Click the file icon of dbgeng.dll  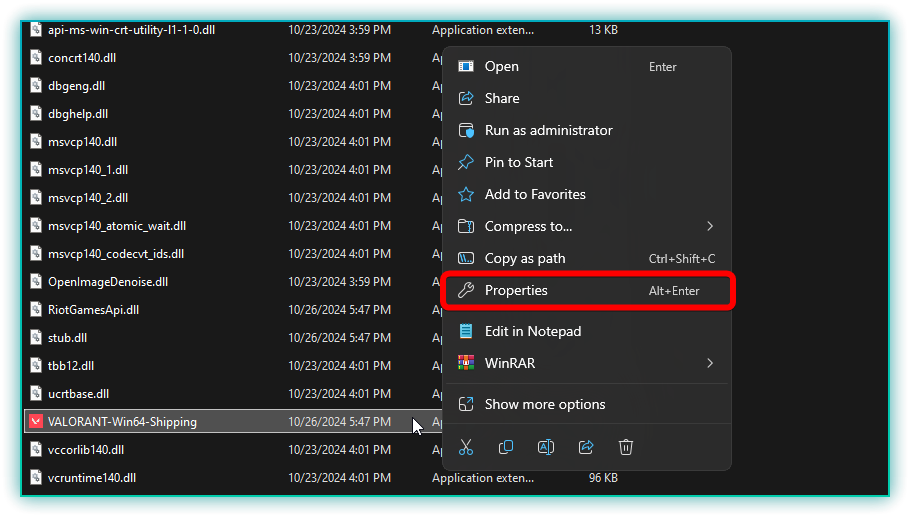pyautogui.click(x=36, y=85)
